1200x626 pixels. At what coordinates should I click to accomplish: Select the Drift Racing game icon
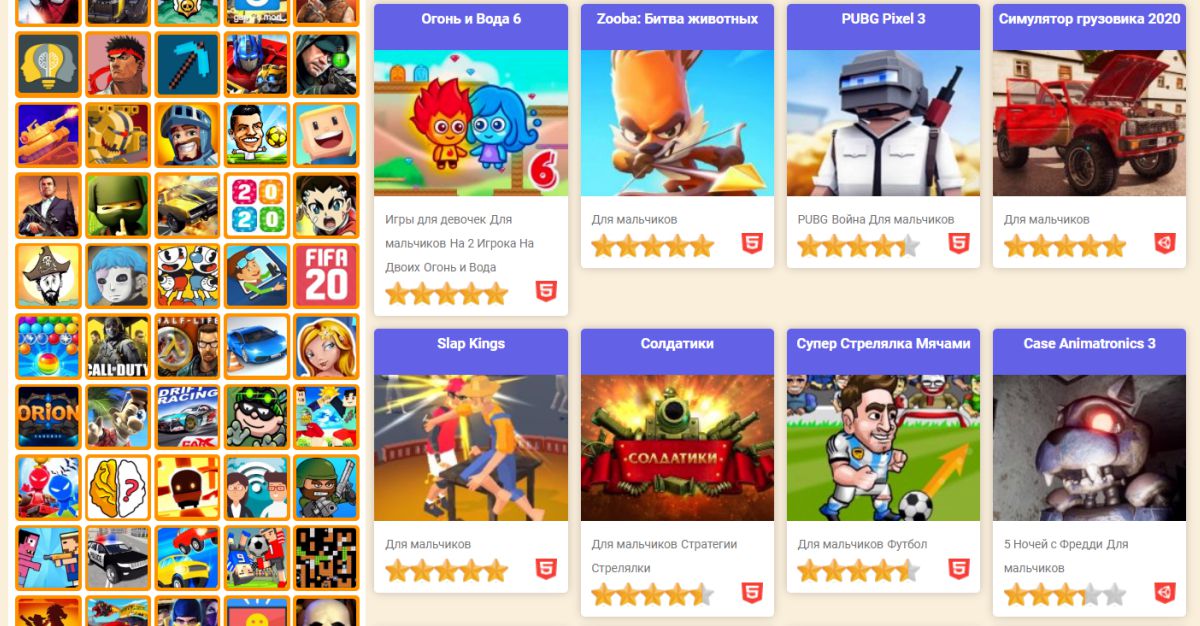[187, 417]
